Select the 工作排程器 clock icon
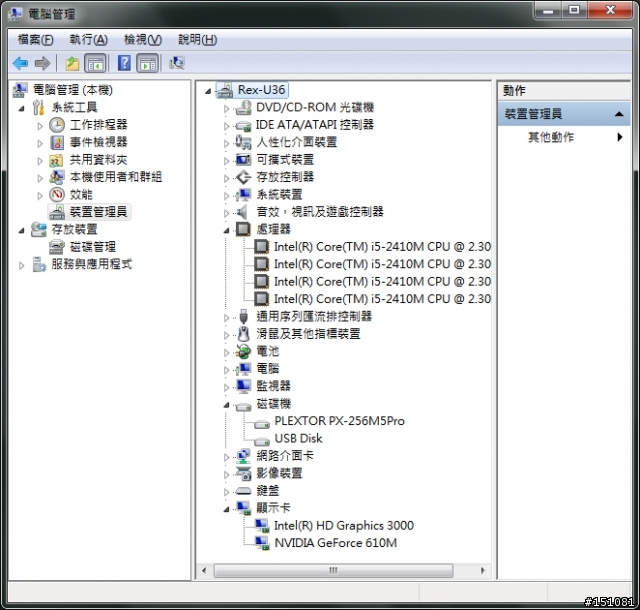The height and width of the screenshot is (610, 640). (x=57, y=125)
